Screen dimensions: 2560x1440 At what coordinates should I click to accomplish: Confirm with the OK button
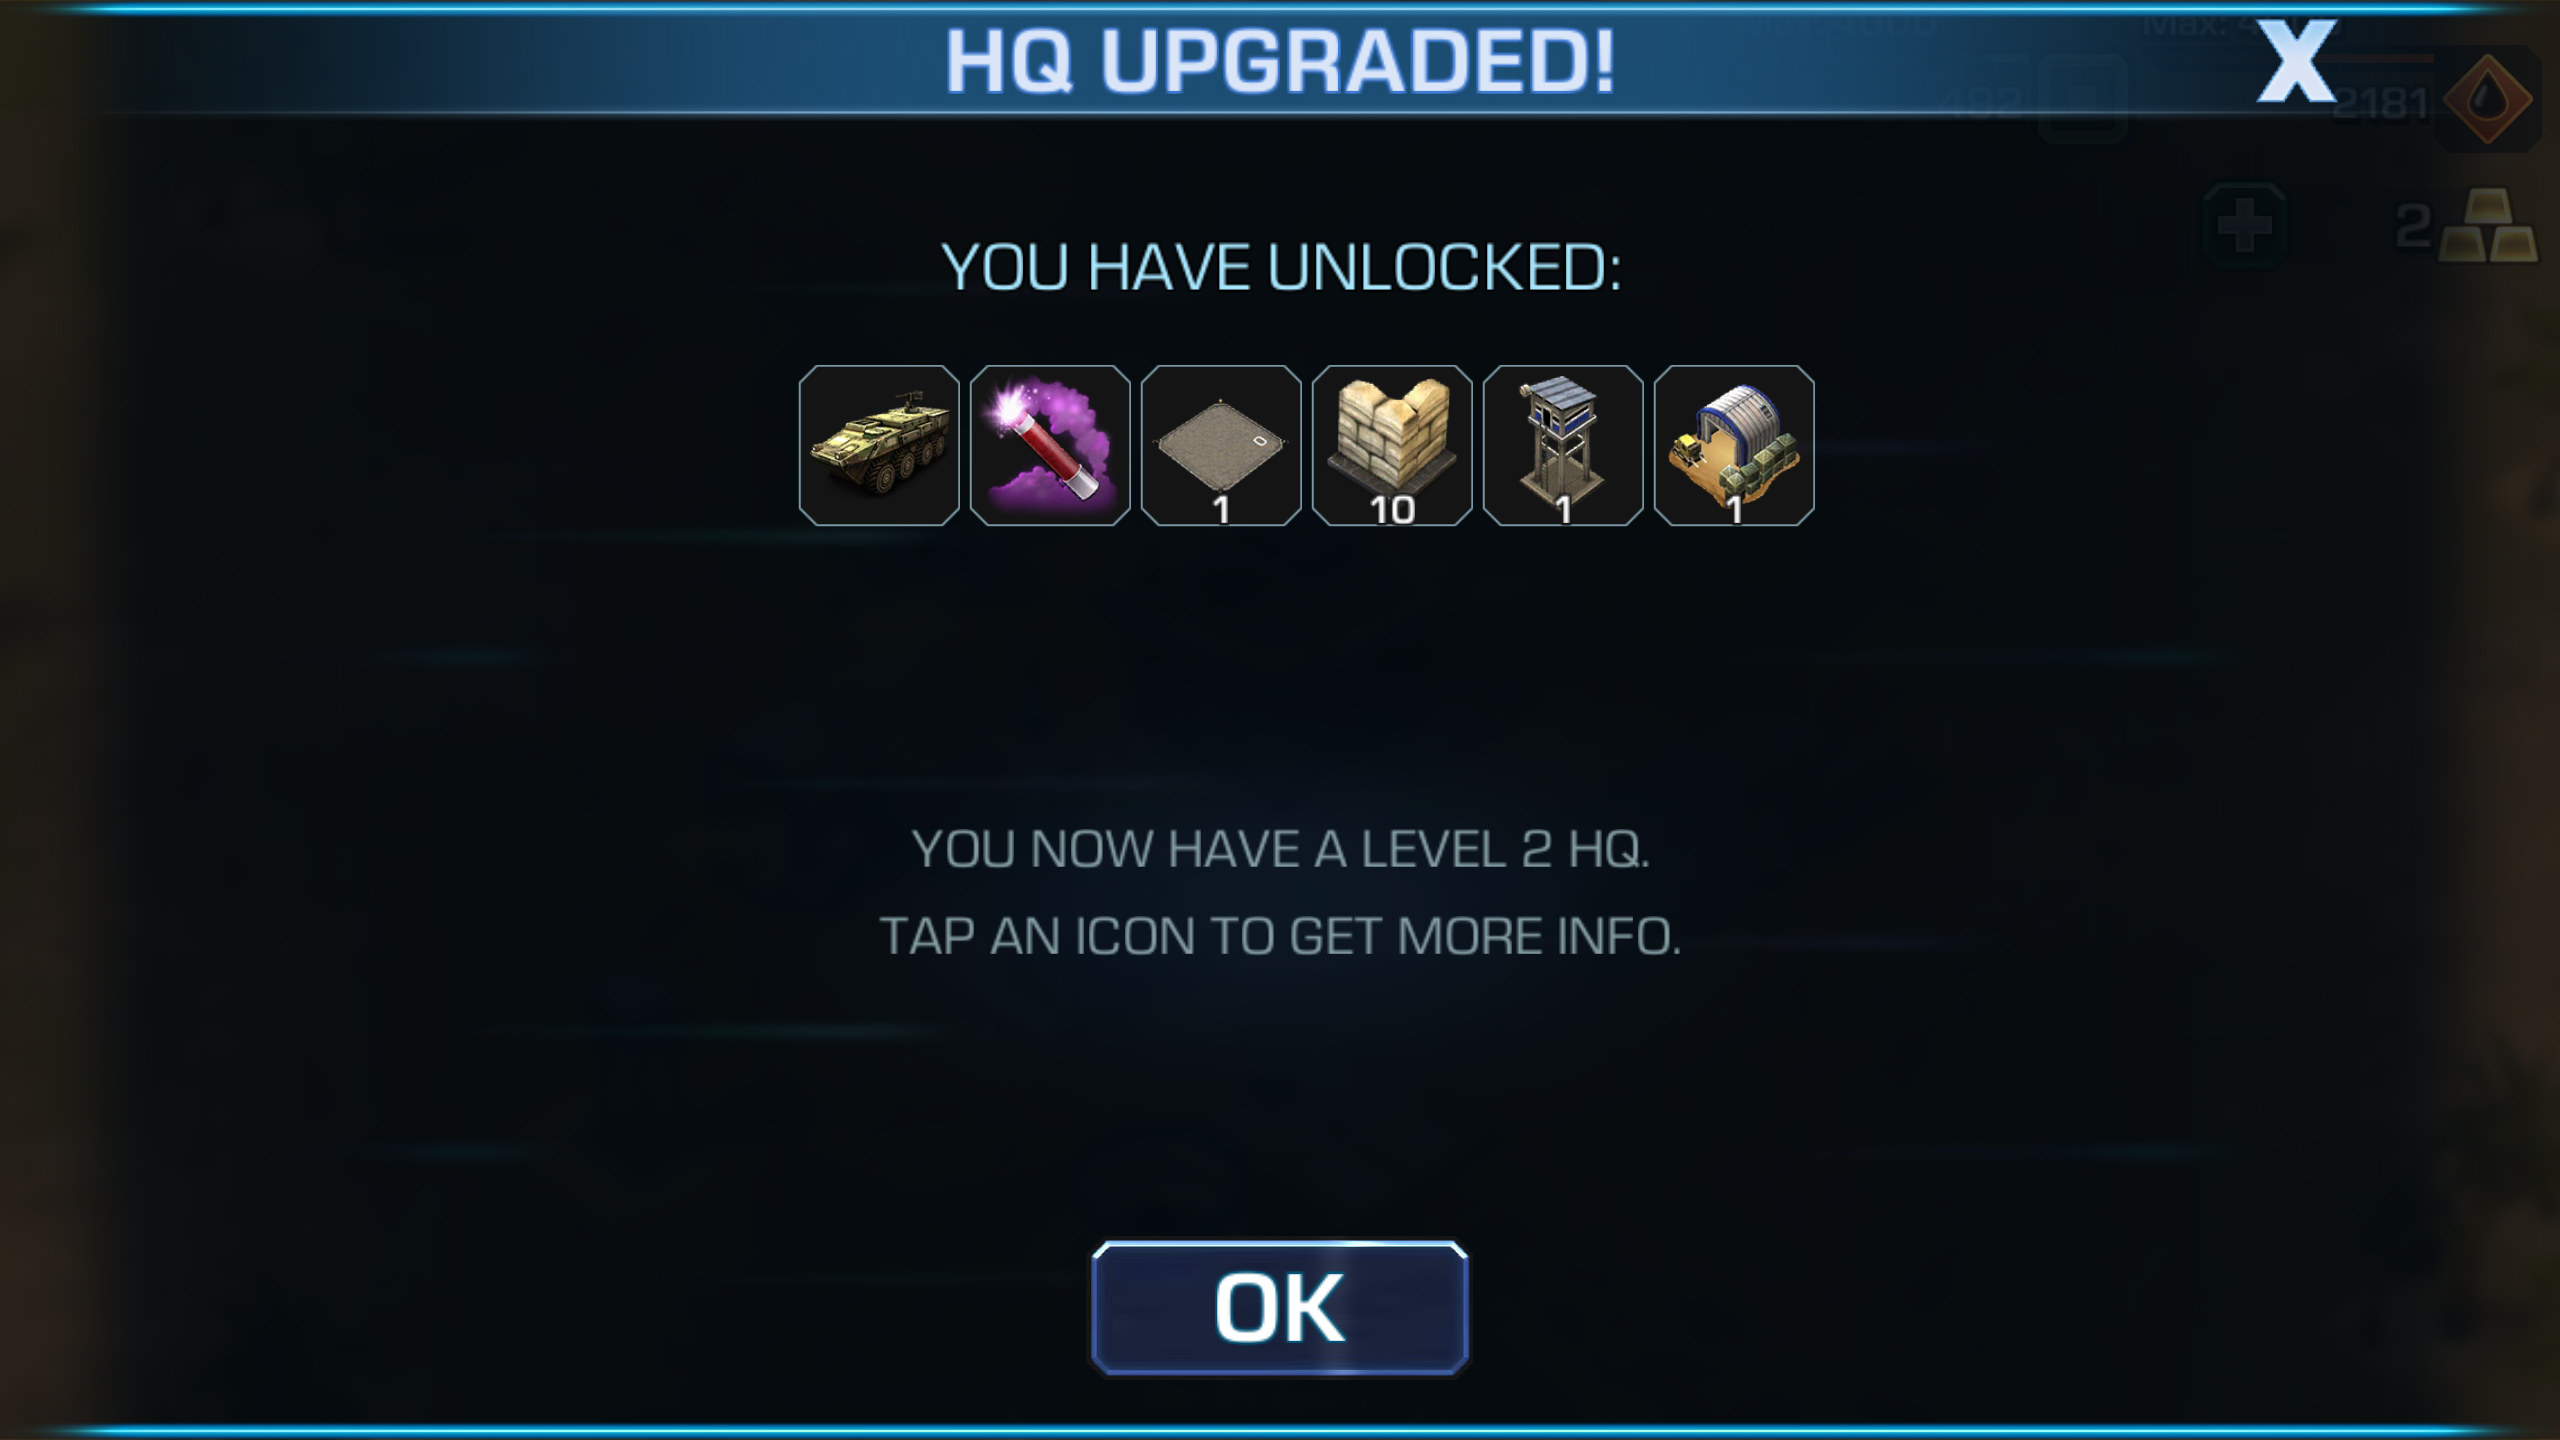pyautogui.click(x=1280, y=1308)
